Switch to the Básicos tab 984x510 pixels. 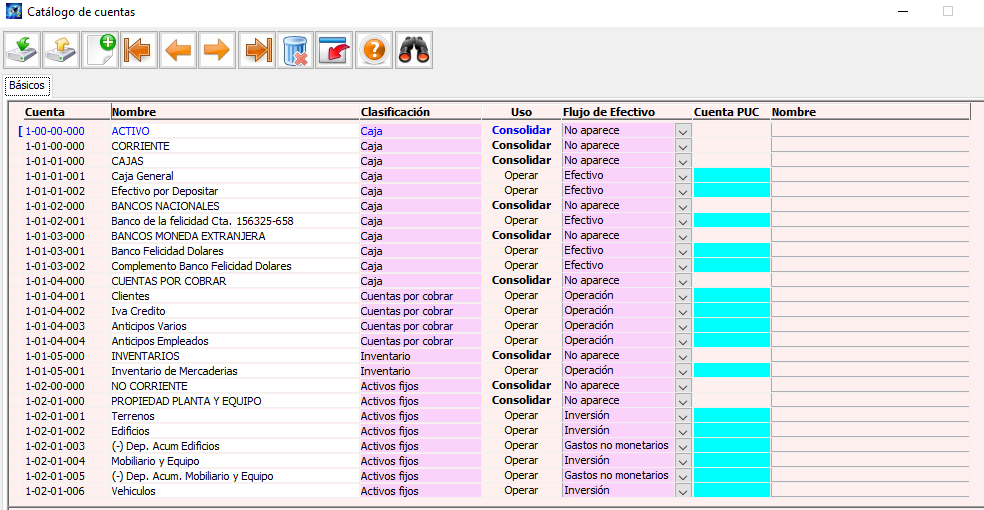[x=26, y=86]
